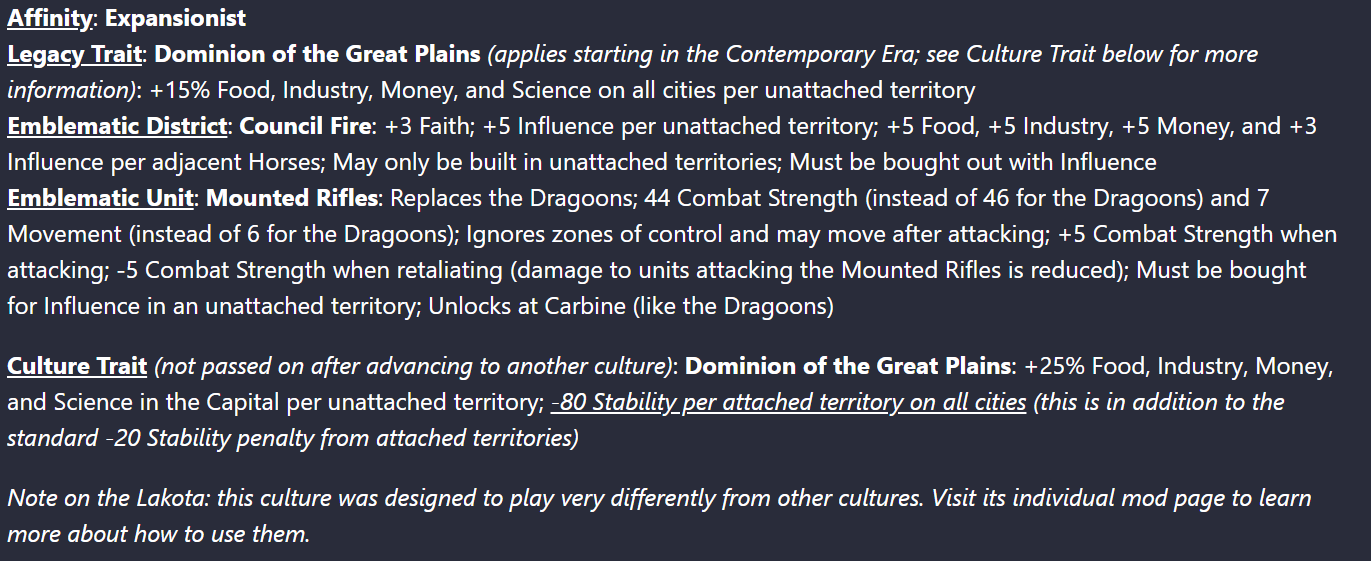
Task: Click underlined -80 Stability per attached territory text
Action: point(788,402)
